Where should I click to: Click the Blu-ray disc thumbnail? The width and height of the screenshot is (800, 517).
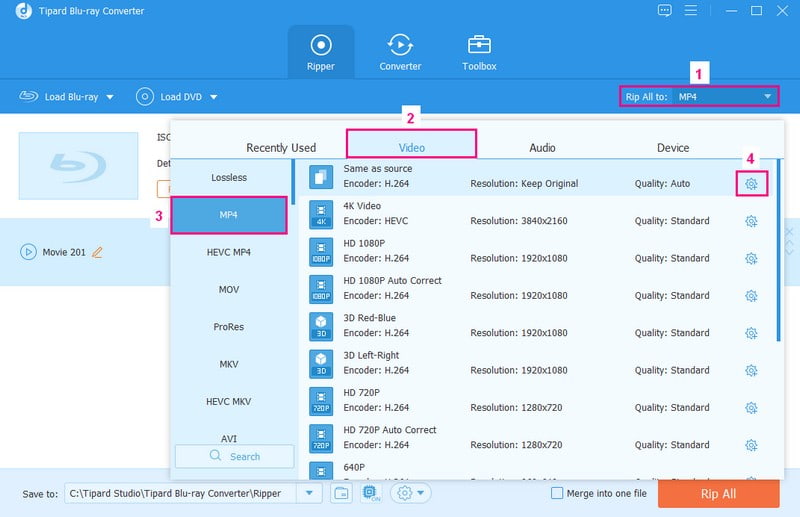(x=78, y=166)
